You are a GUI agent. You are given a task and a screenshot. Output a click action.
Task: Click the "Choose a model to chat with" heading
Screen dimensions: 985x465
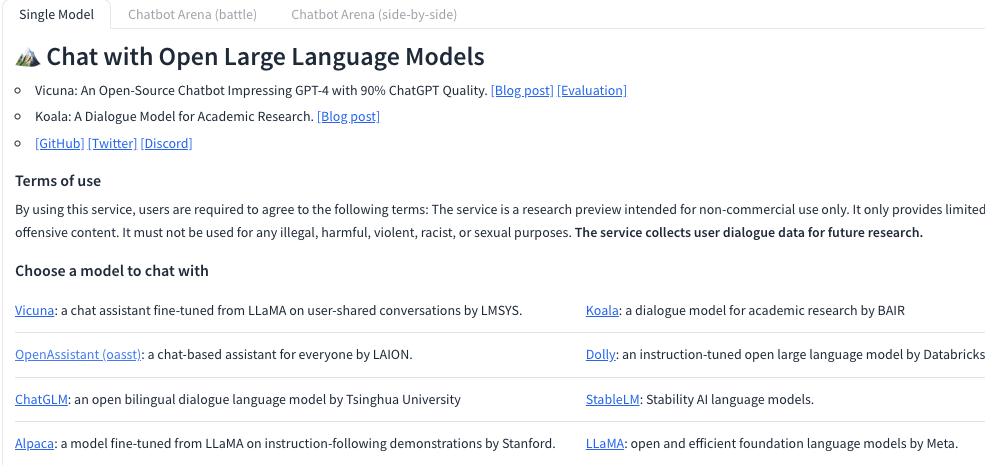point(112,271)
